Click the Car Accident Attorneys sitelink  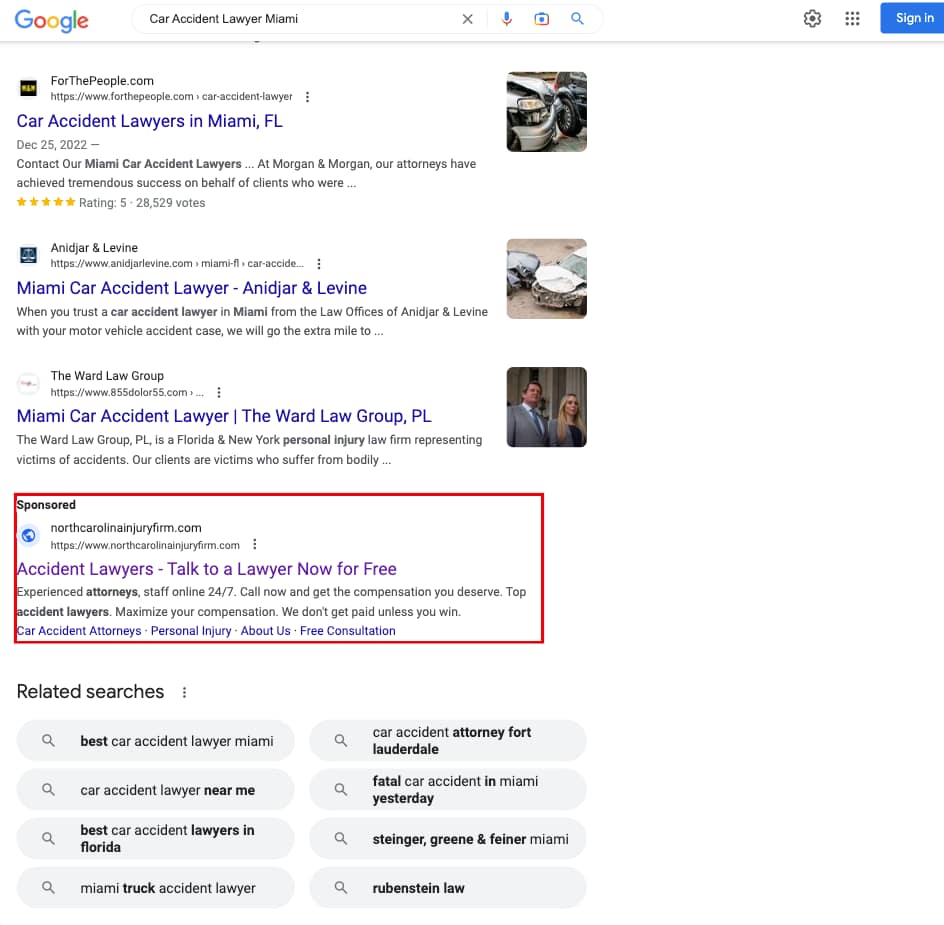[79, 631]
